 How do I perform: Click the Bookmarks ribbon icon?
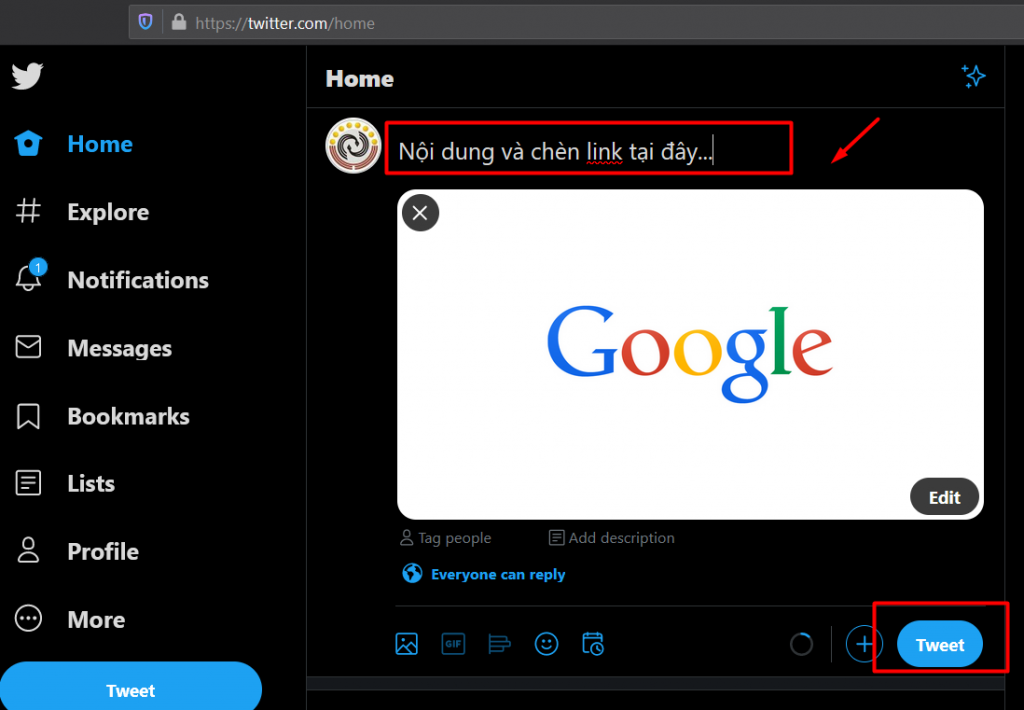point(28,416)
